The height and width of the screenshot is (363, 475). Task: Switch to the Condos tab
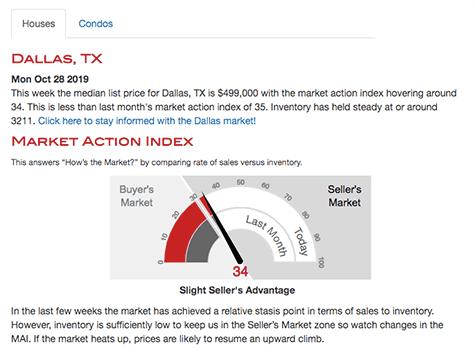[96, 24]
